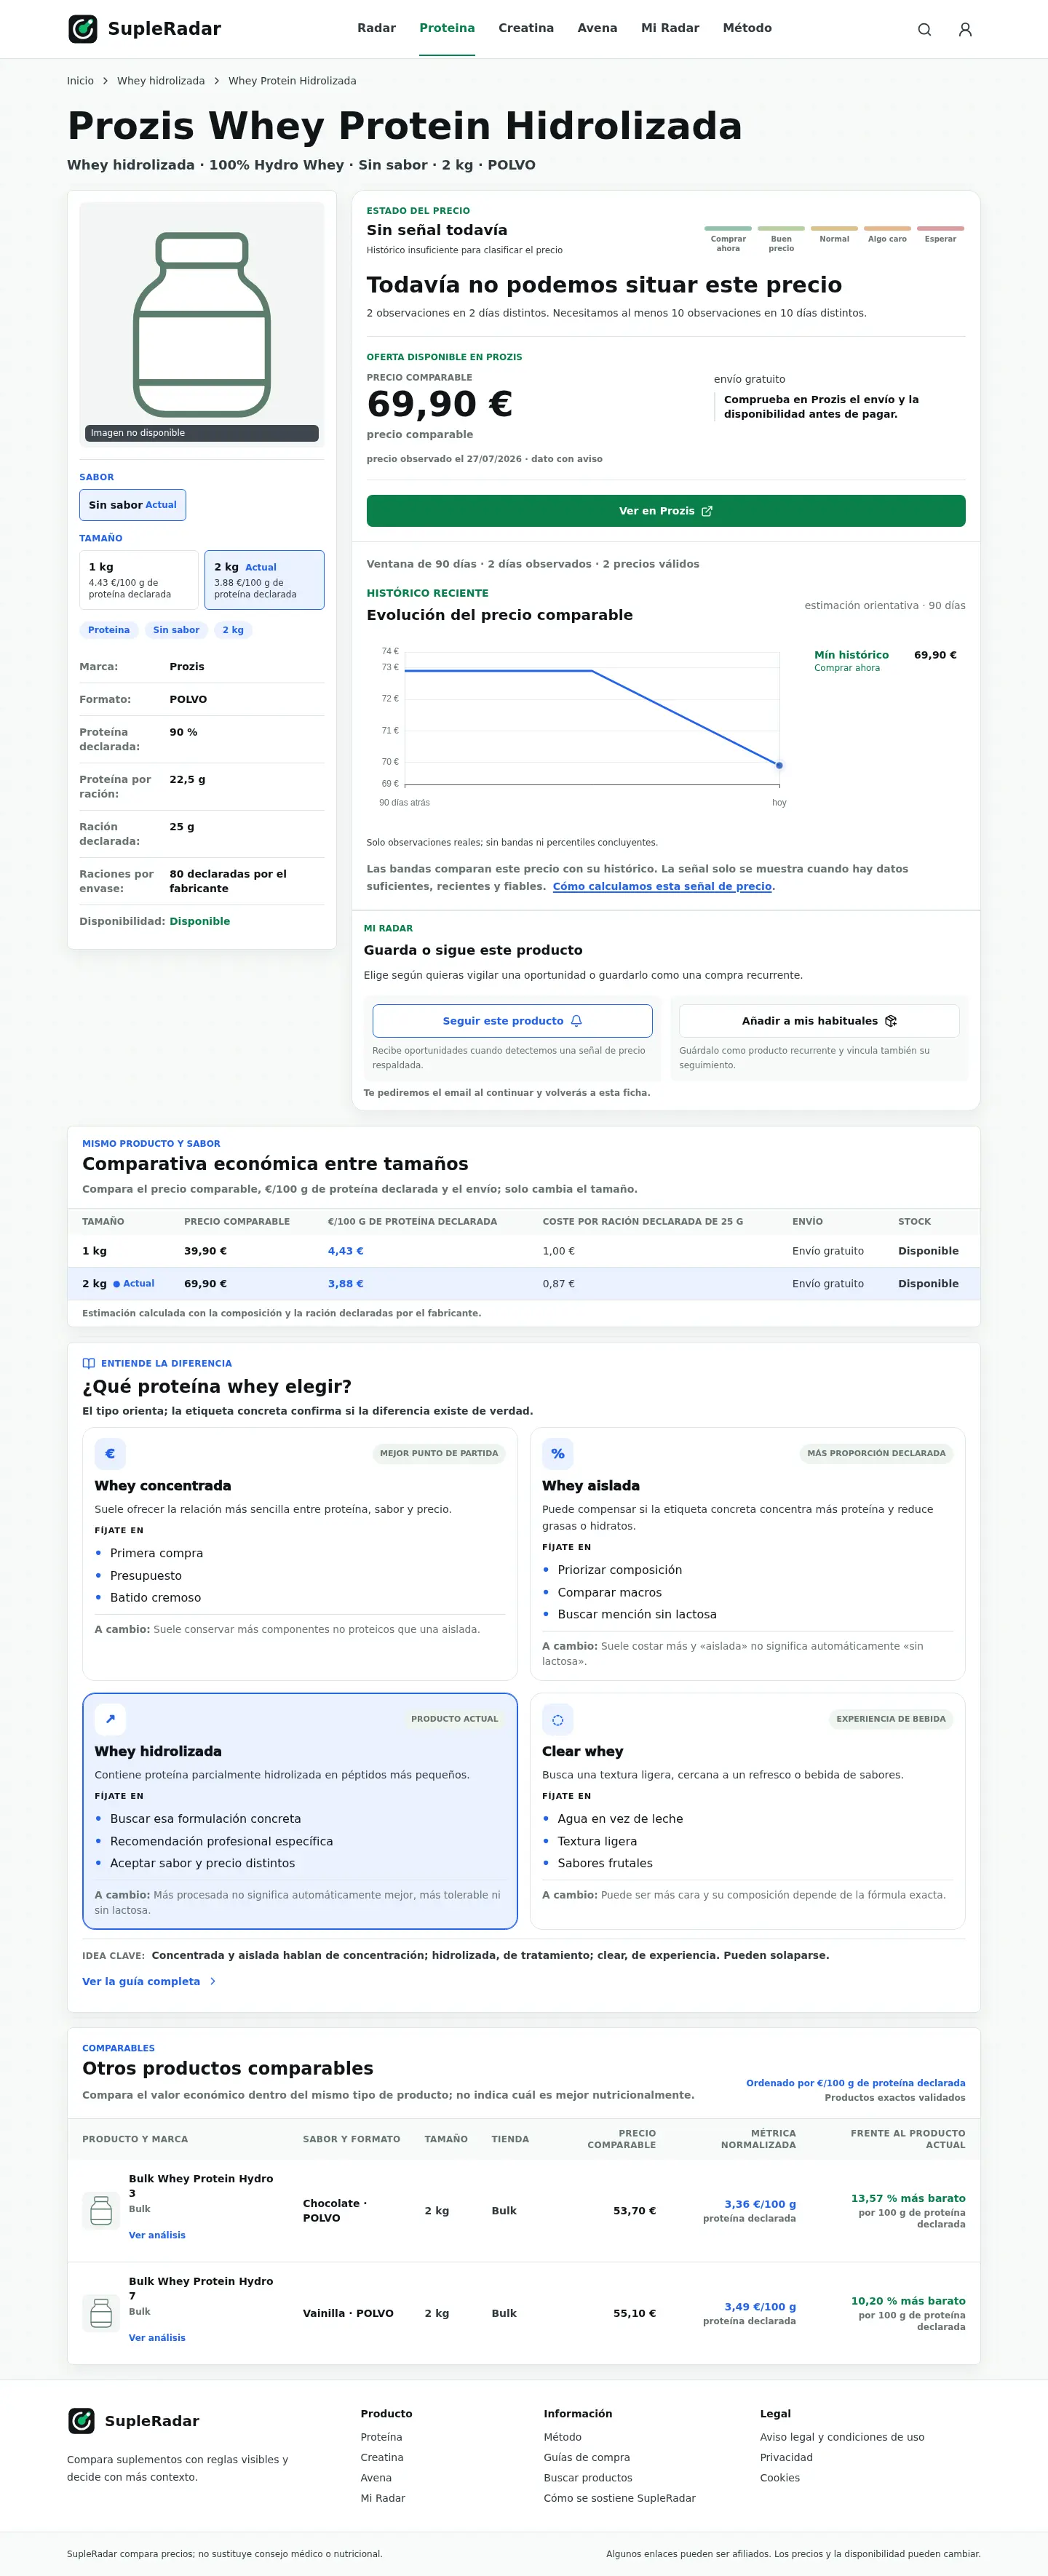This screenshot has height=2576, width=1048.
Task: Click the book icon beside Entiende la diferencia
Action: tap(89, 1363)
